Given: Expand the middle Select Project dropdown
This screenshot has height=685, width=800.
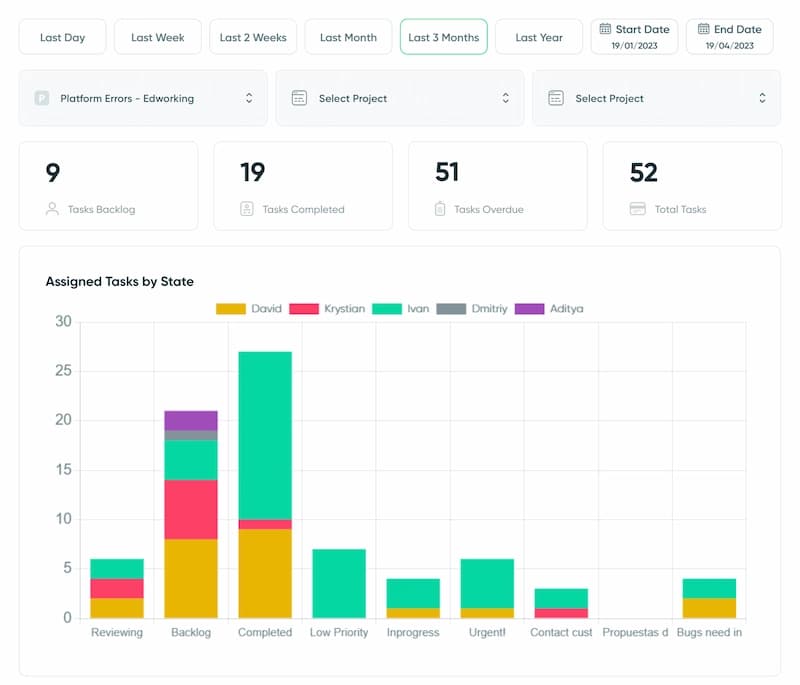Looking at the screenshot, I should (399, 98).
